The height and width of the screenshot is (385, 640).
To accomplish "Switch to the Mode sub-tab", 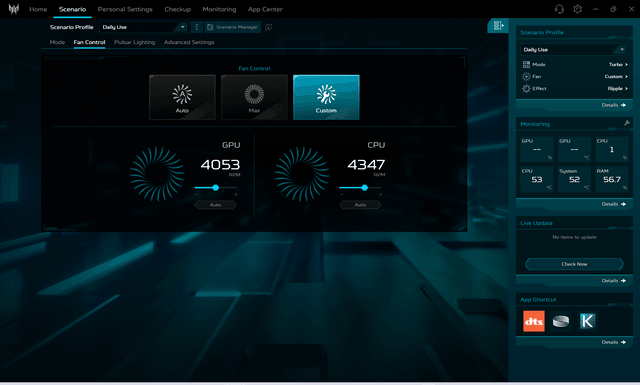I will [57, 42].
